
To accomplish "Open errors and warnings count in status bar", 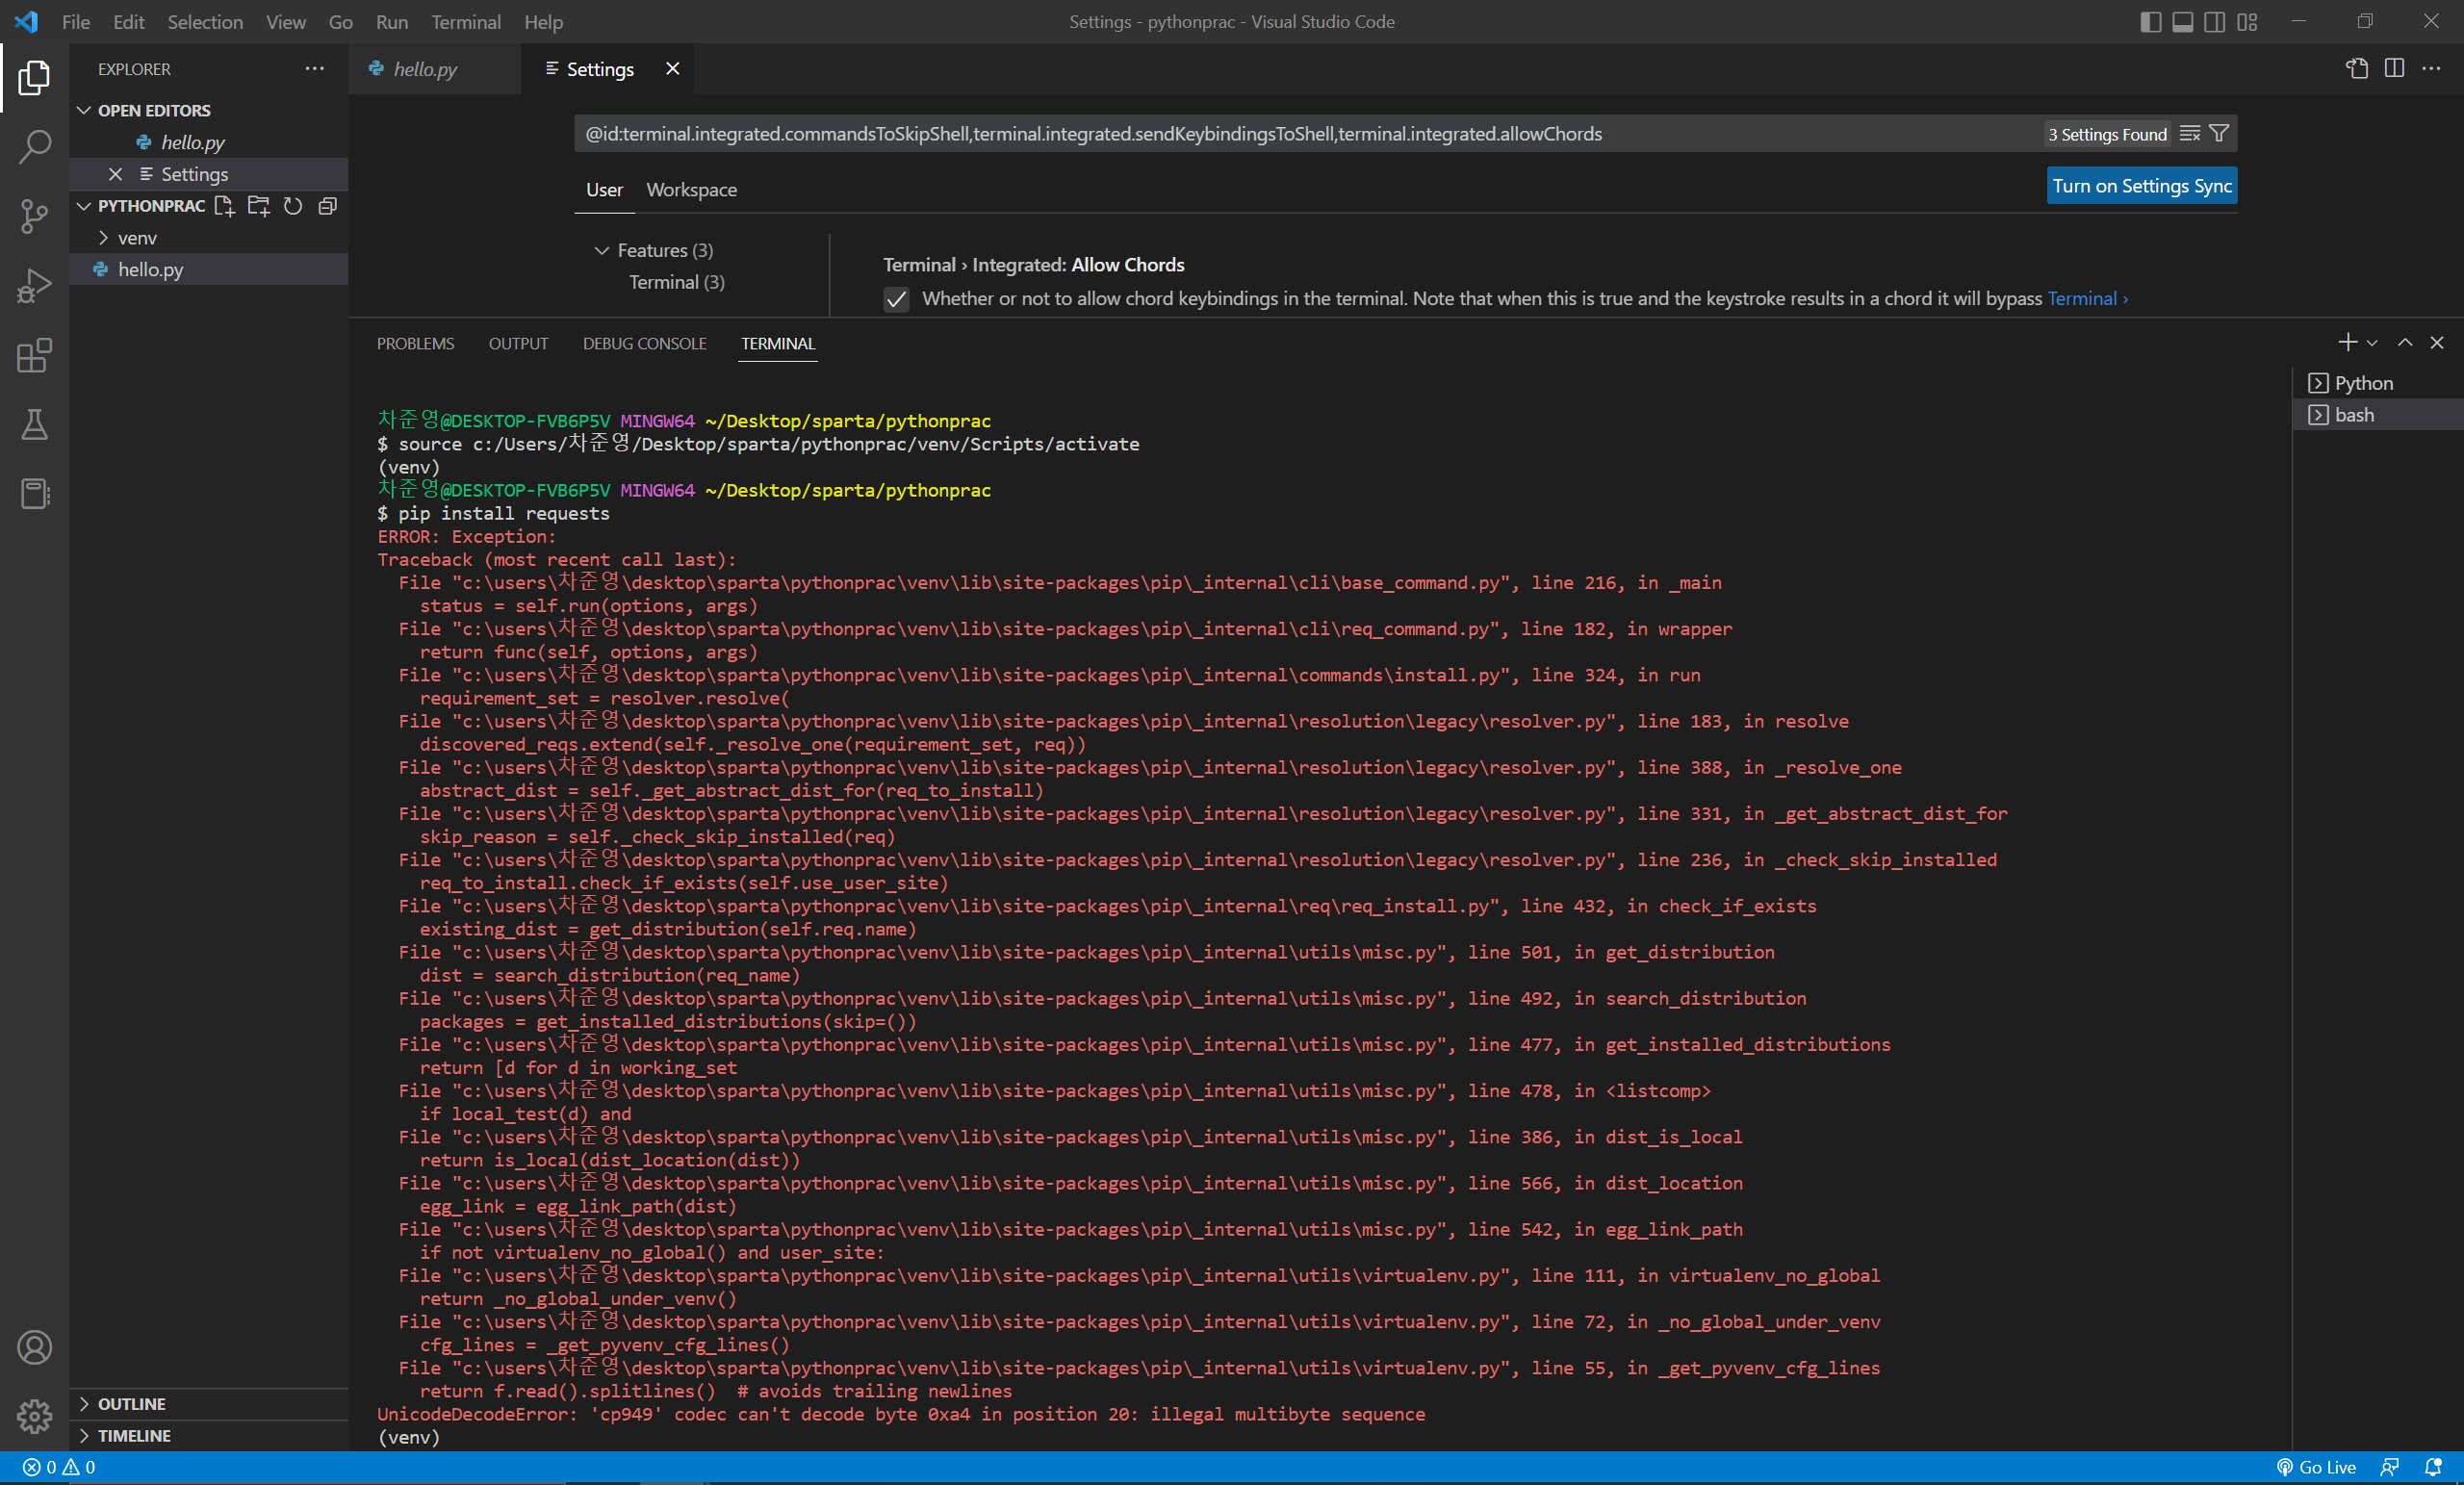I will tap(59, 1467).
